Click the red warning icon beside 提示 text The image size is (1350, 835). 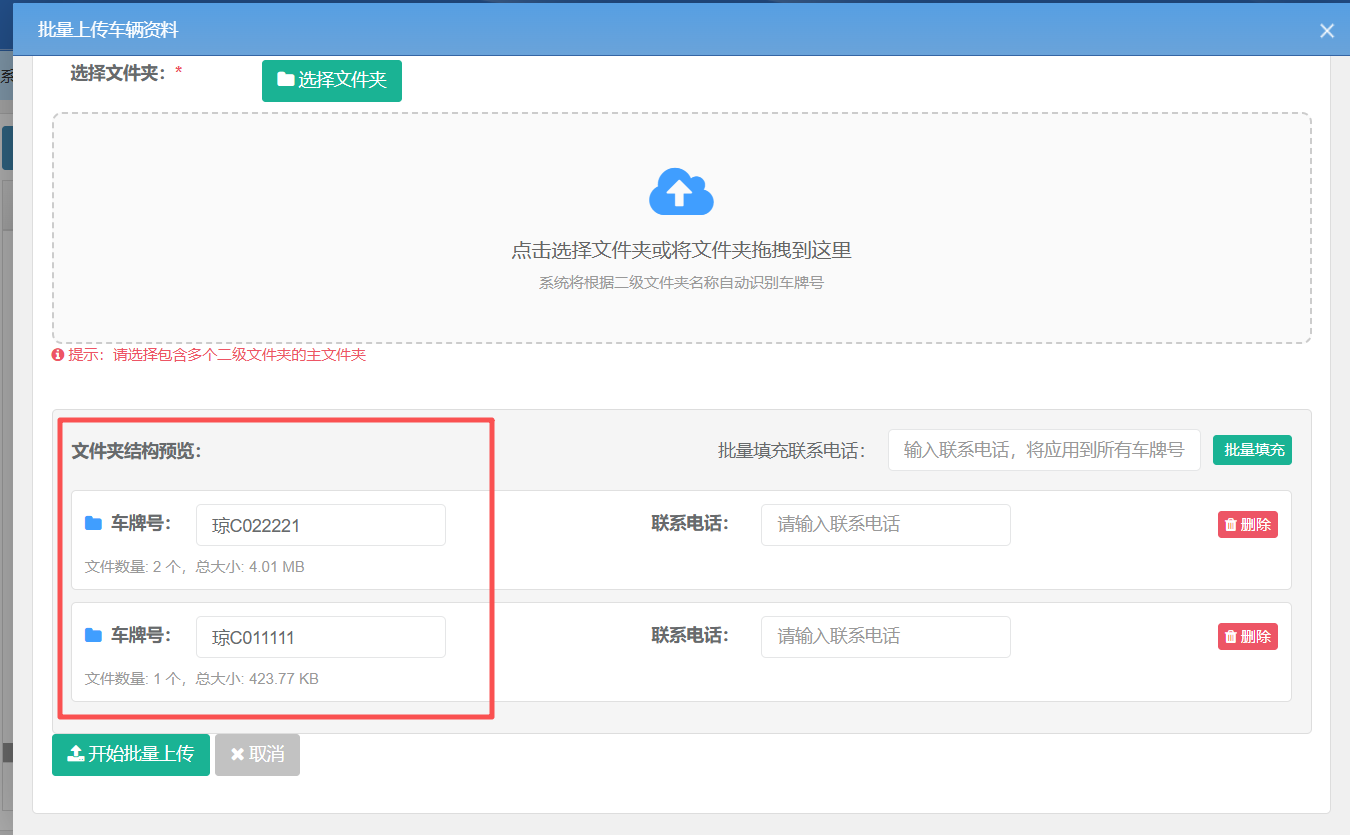[x=57, y=355]
